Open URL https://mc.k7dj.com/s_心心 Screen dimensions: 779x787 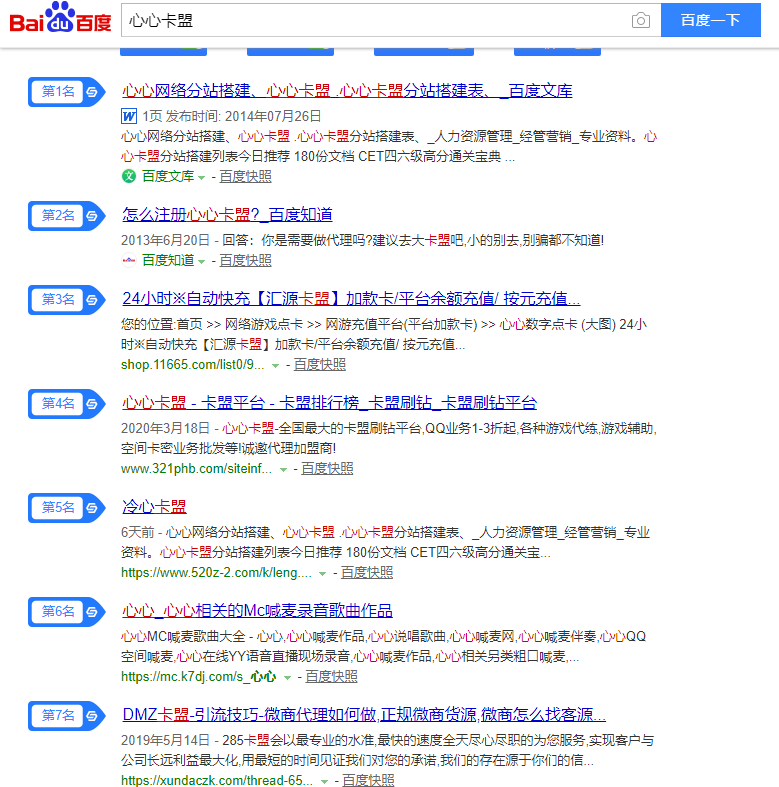pyautogui.click(x=198, y=676)
